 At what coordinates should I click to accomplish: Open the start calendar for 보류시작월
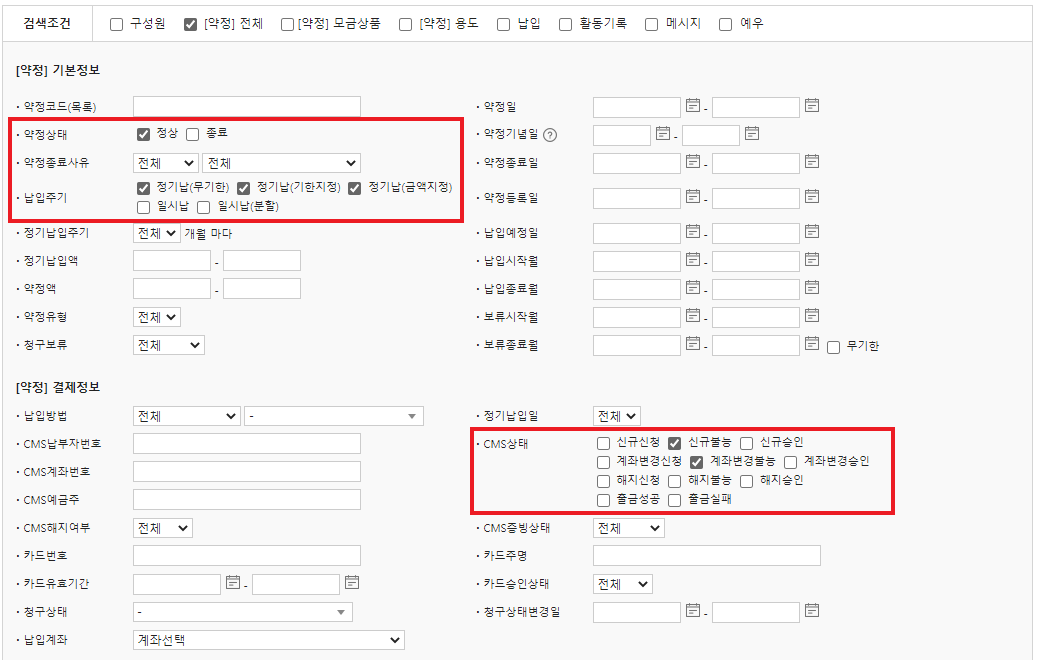coord(693,316)
